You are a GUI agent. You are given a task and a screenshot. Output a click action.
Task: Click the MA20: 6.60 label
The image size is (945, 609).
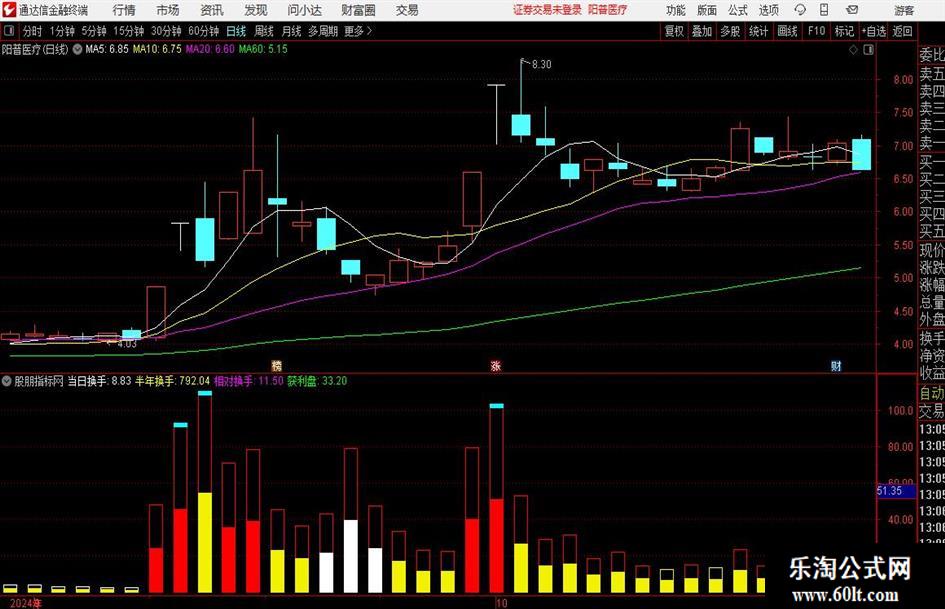click(210, 49)
